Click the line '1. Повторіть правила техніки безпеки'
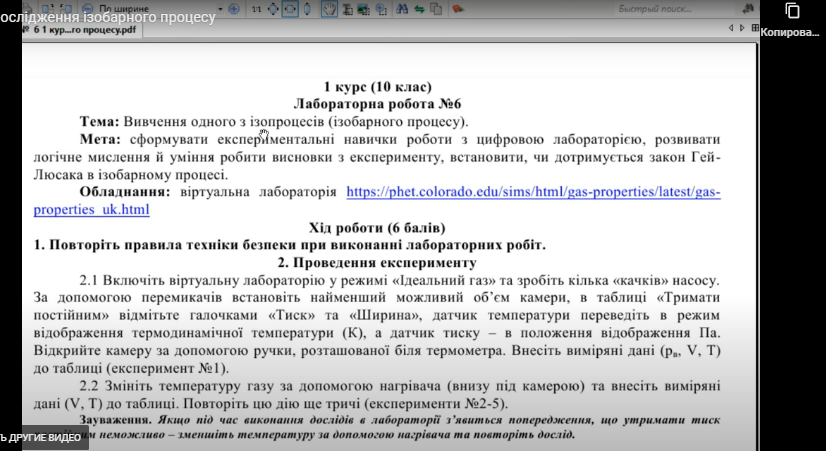Viewport: 826px width, 451px height. pos(290,245)
